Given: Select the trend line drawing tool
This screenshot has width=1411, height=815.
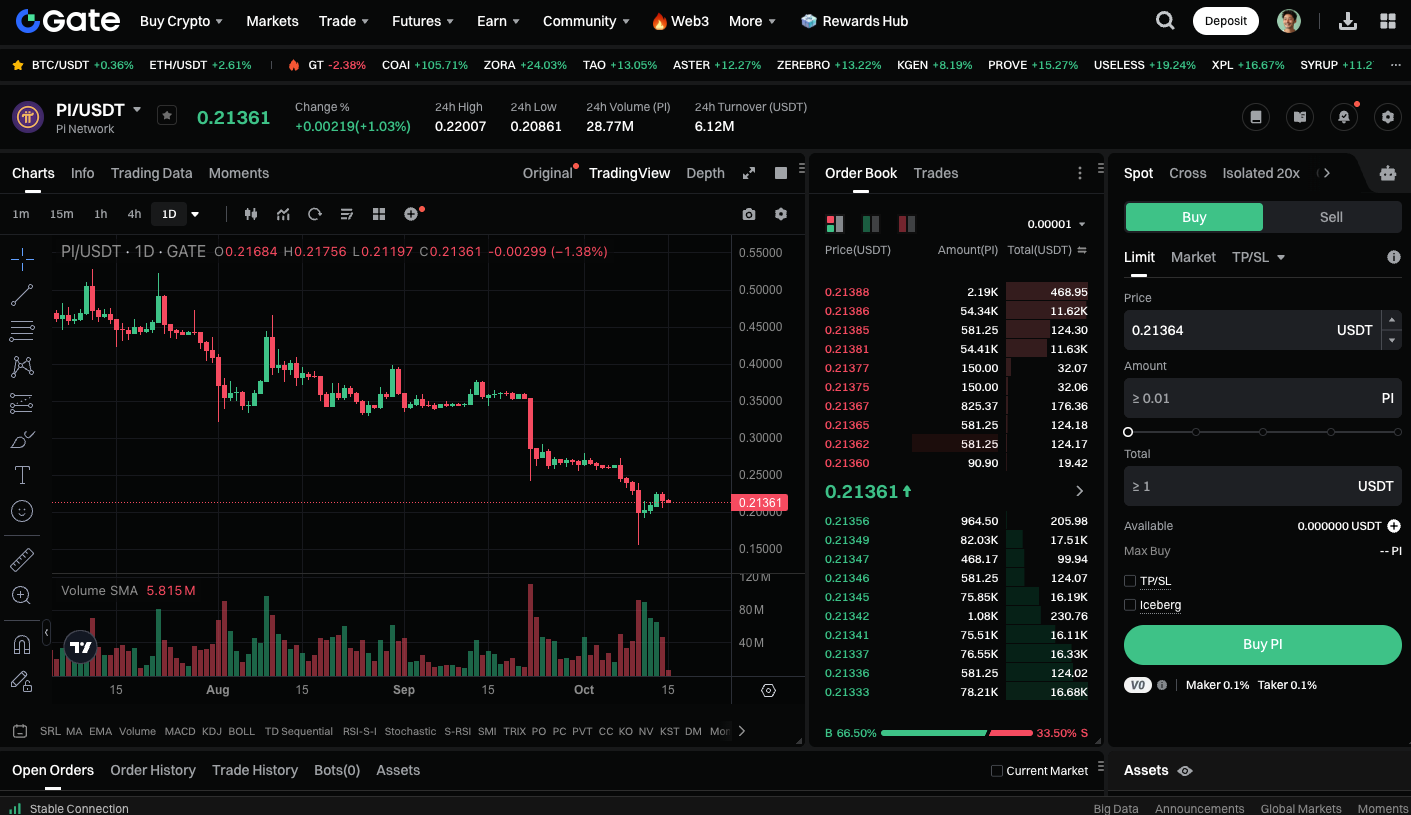Looking at the screenshot, I should [22, 295].
